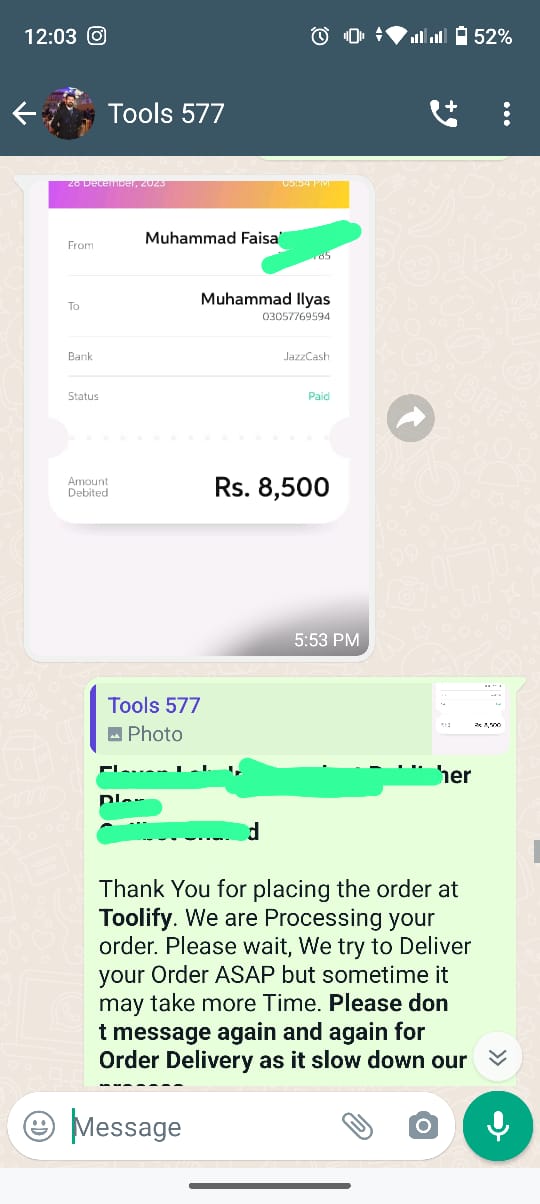This screenshot has width=540, height=1204.
Task: Open the three-dot more options menu
Action: [x=506, y=114]
